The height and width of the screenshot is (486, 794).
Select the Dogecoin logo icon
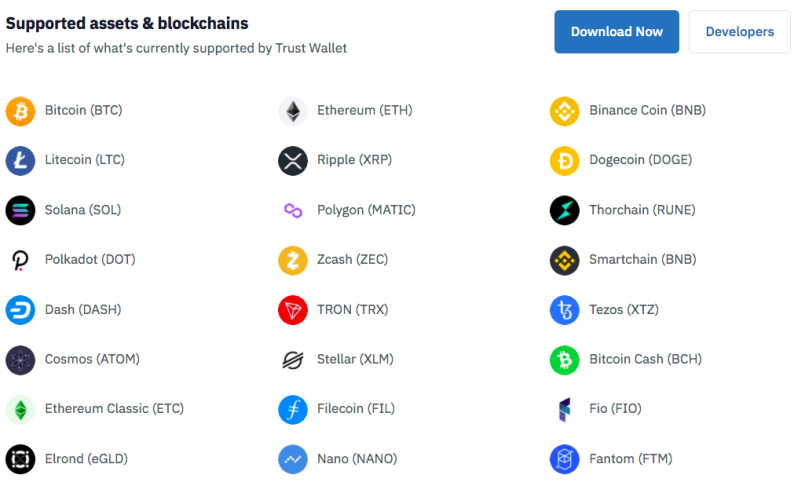[x=565, y=161]
